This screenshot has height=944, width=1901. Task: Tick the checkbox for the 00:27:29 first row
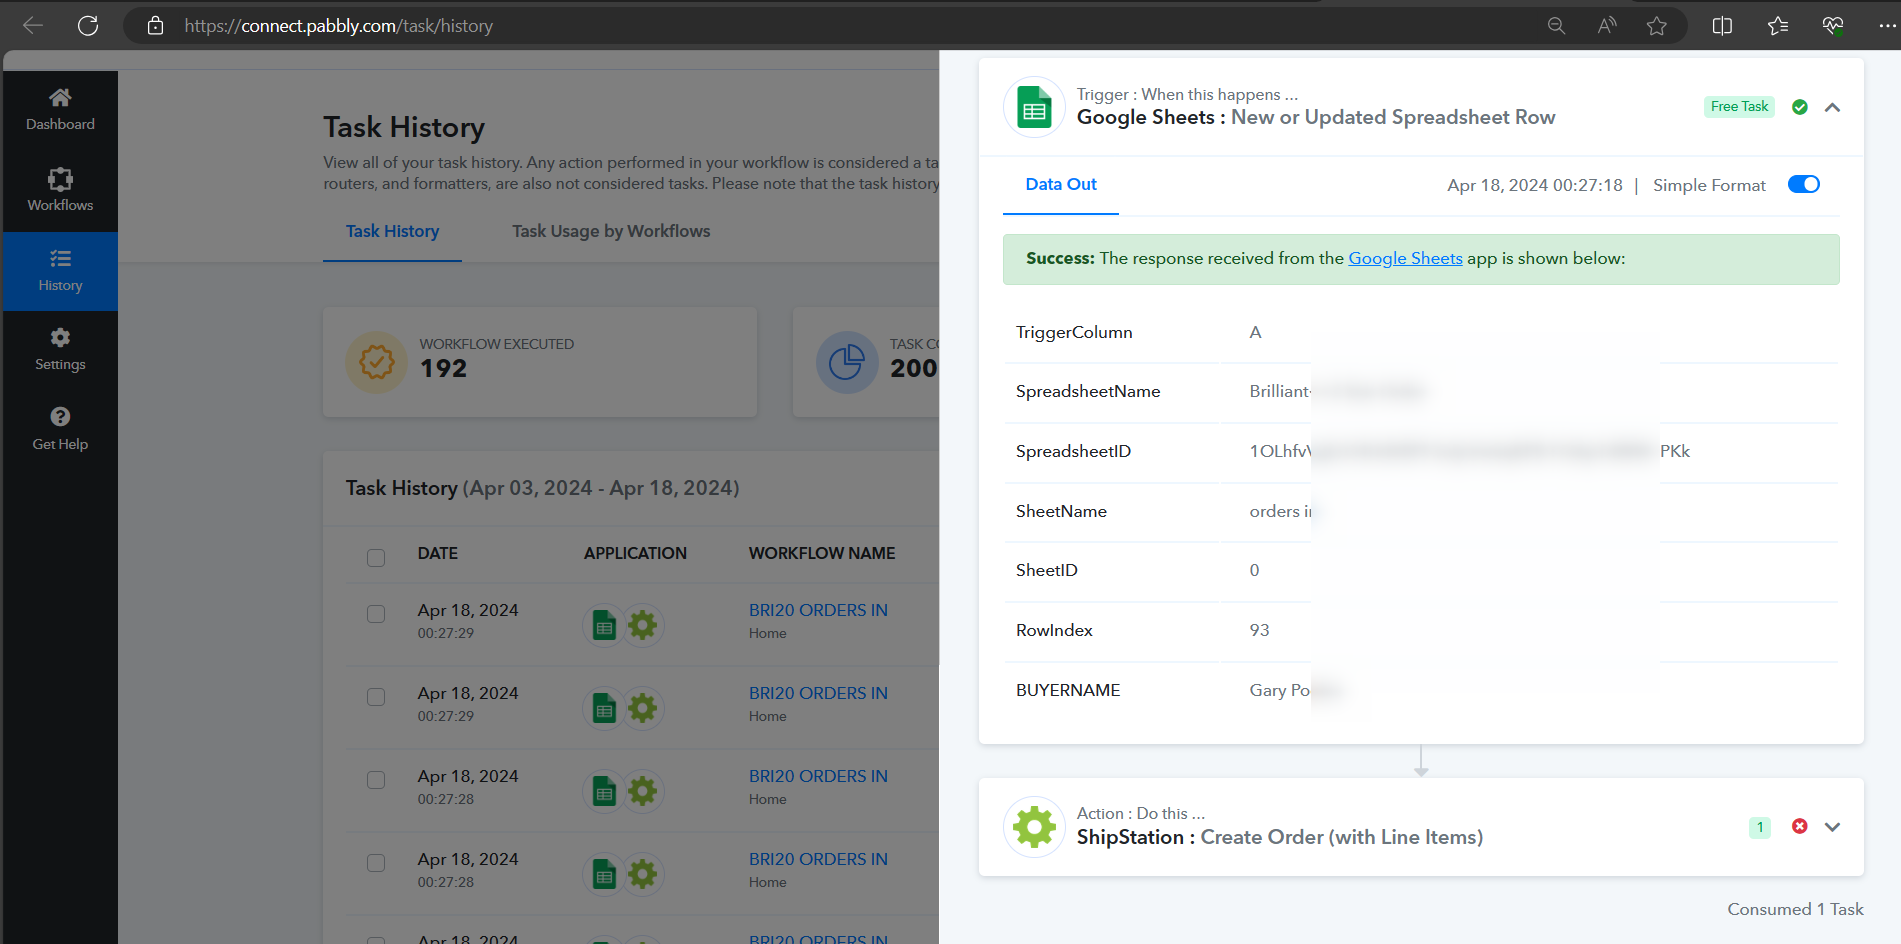(x=376, y=614)
